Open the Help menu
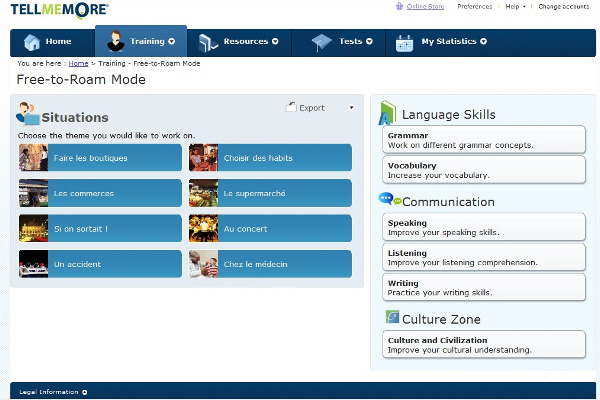The image size is (600, 400). [x=512, y=7]
